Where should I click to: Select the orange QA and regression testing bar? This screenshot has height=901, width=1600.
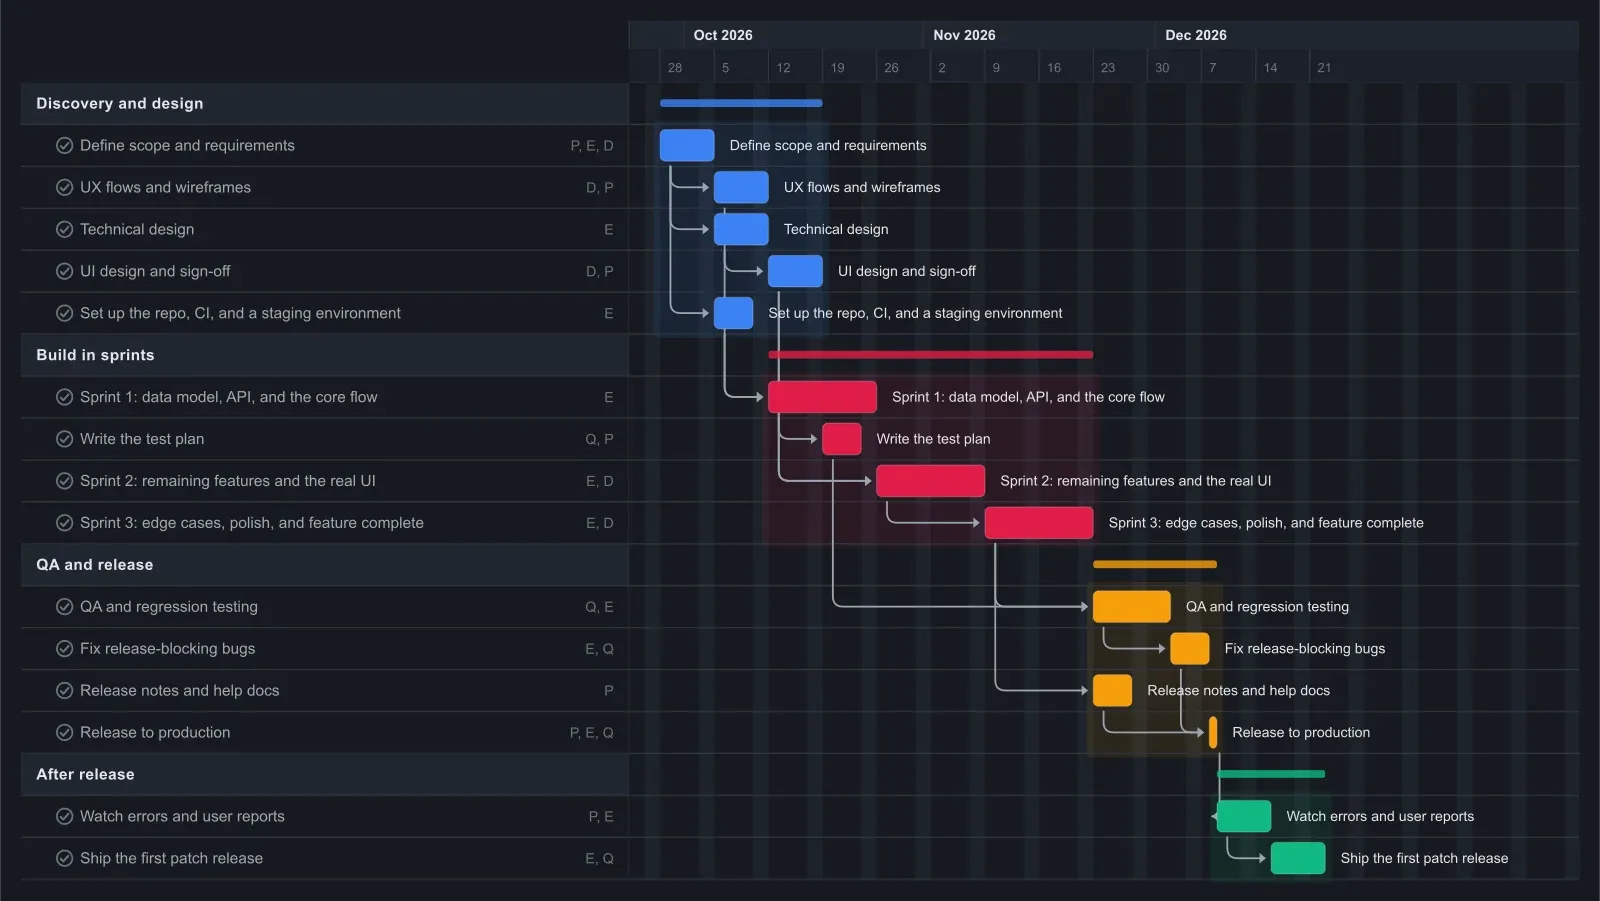tap(1132, 607)
